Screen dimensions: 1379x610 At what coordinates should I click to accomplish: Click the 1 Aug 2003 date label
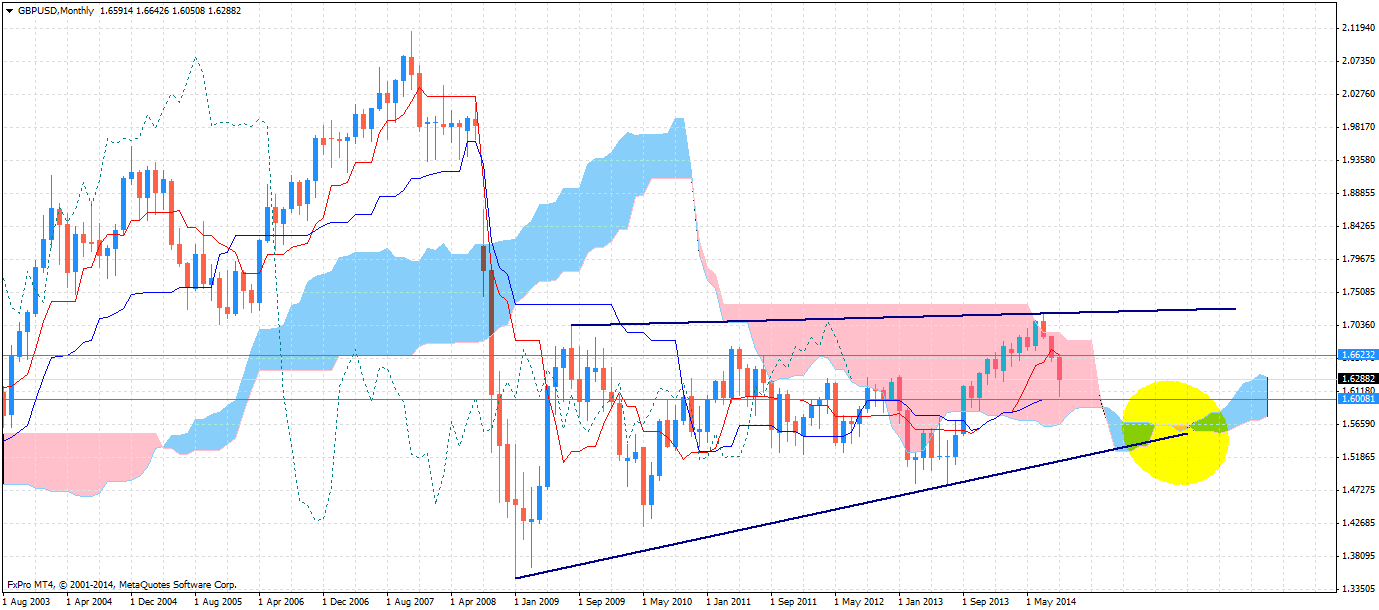27,603
